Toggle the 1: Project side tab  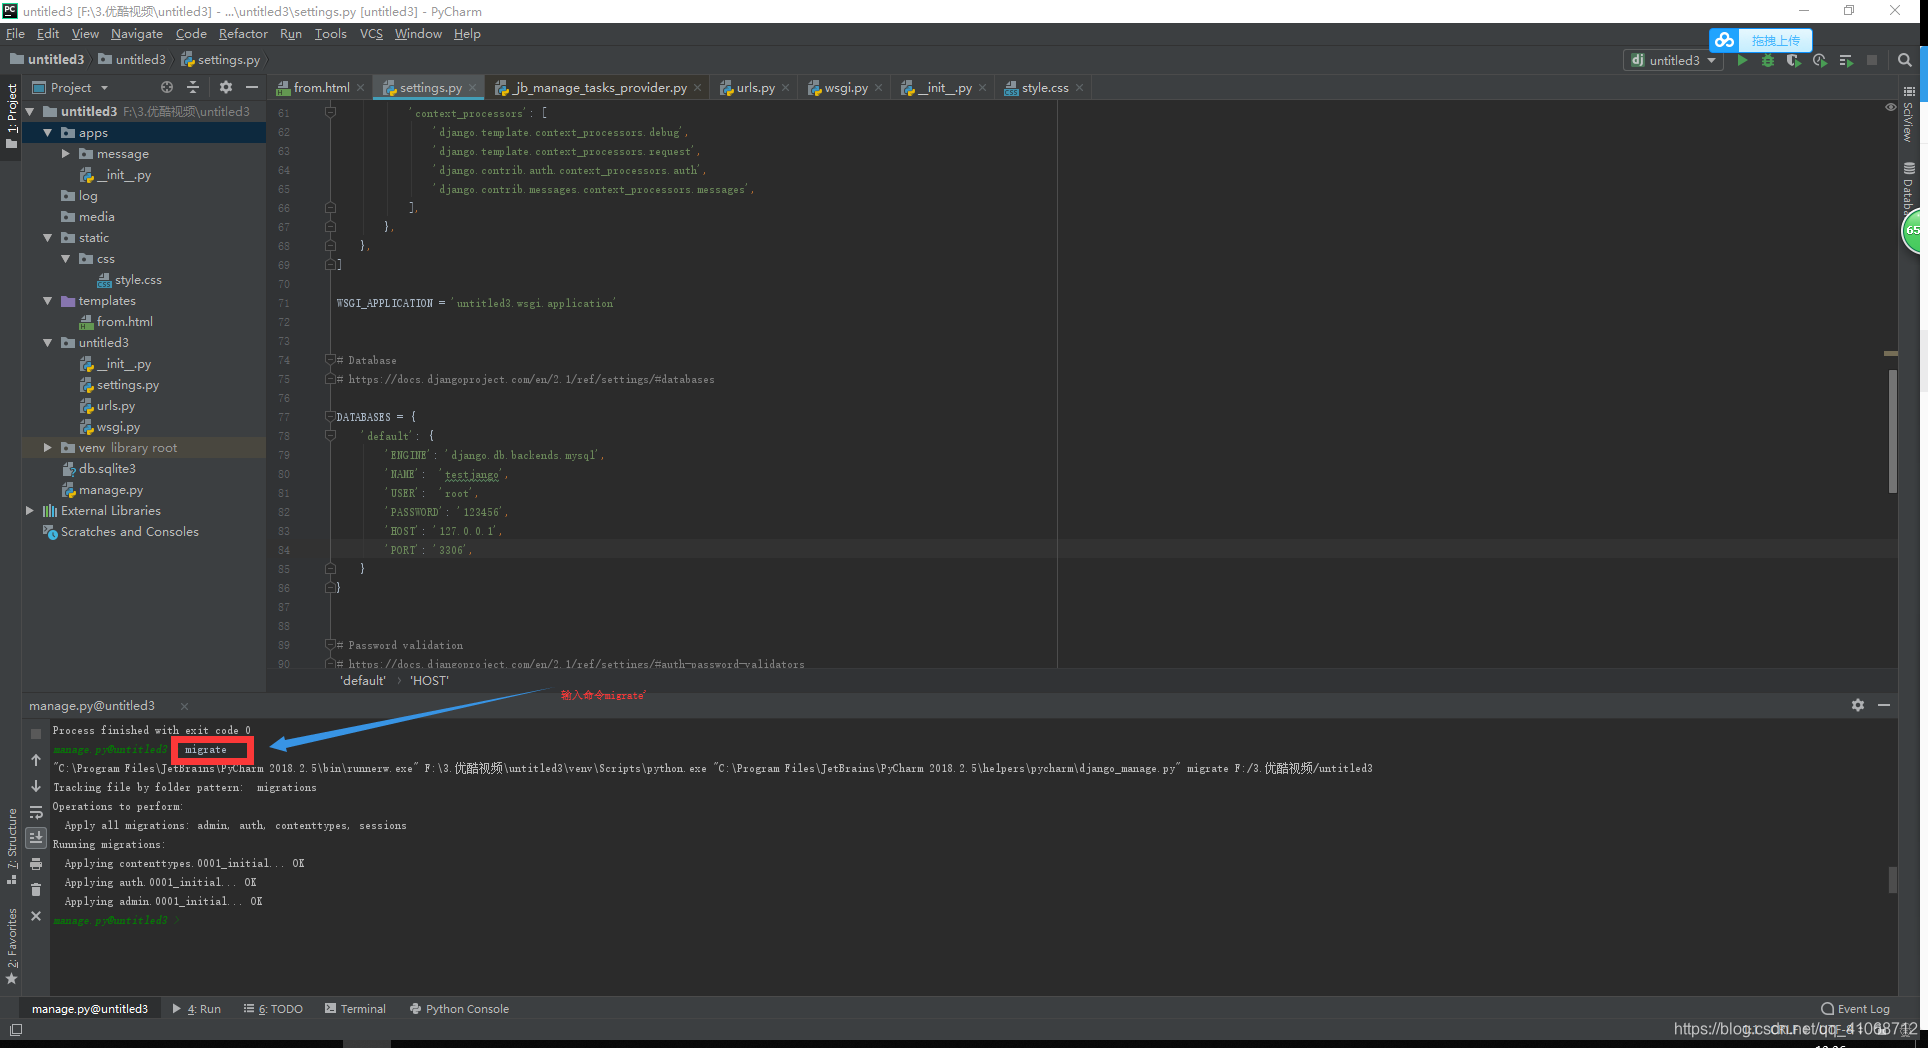[12, 115]
